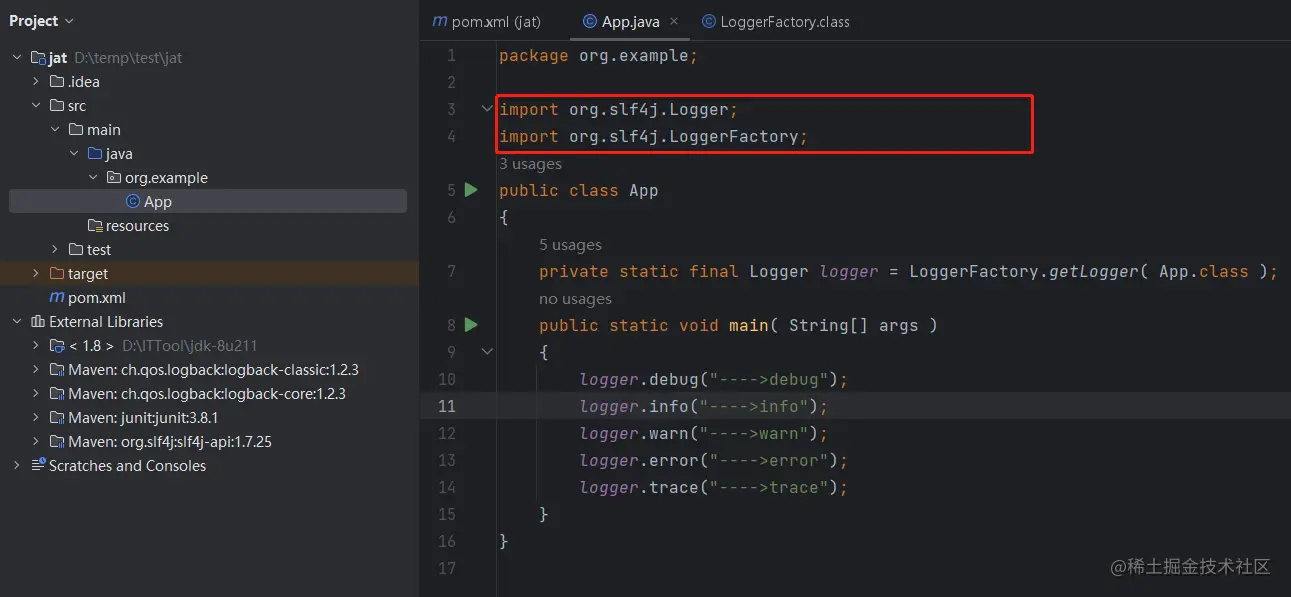This screenshot has width=1291, height=597.
Task: Click the resources folder icon
Action: pos(95,226)
